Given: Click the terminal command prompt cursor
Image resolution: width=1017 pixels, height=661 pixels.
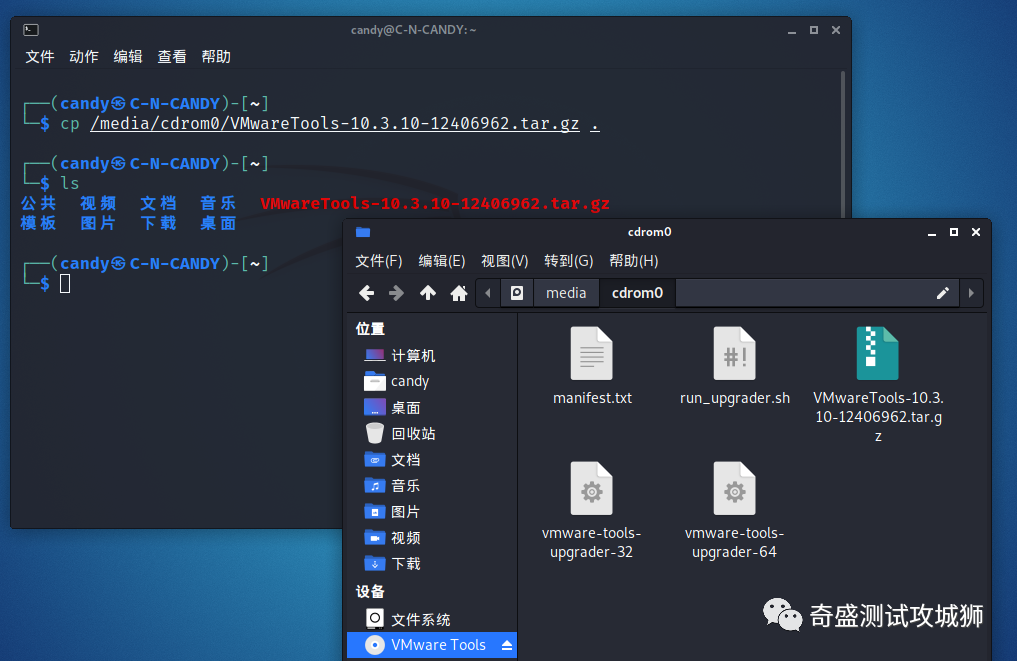Looking at the screenshot, I should tap(65, 283).
